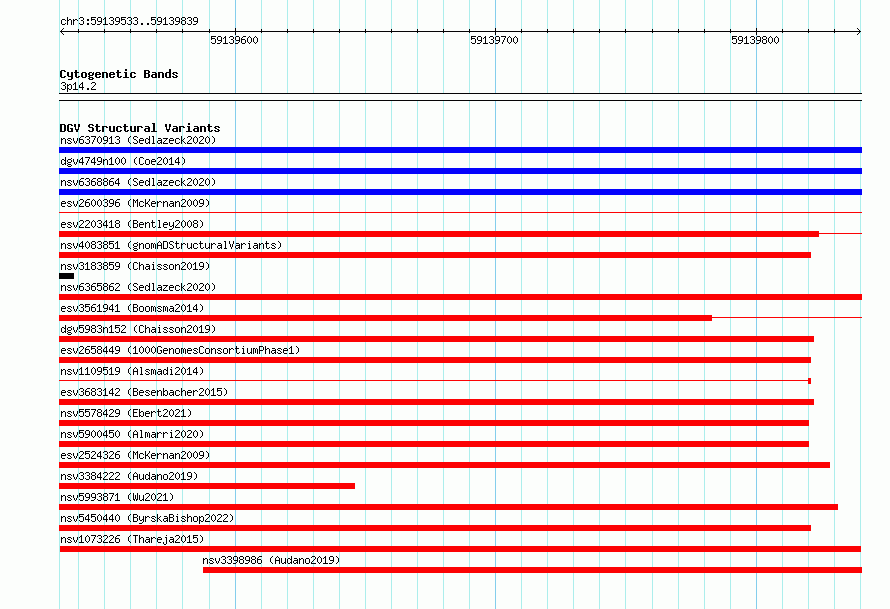
Task: Open variant label nsv5578429 (Ebert2021)
Action: 126,413
